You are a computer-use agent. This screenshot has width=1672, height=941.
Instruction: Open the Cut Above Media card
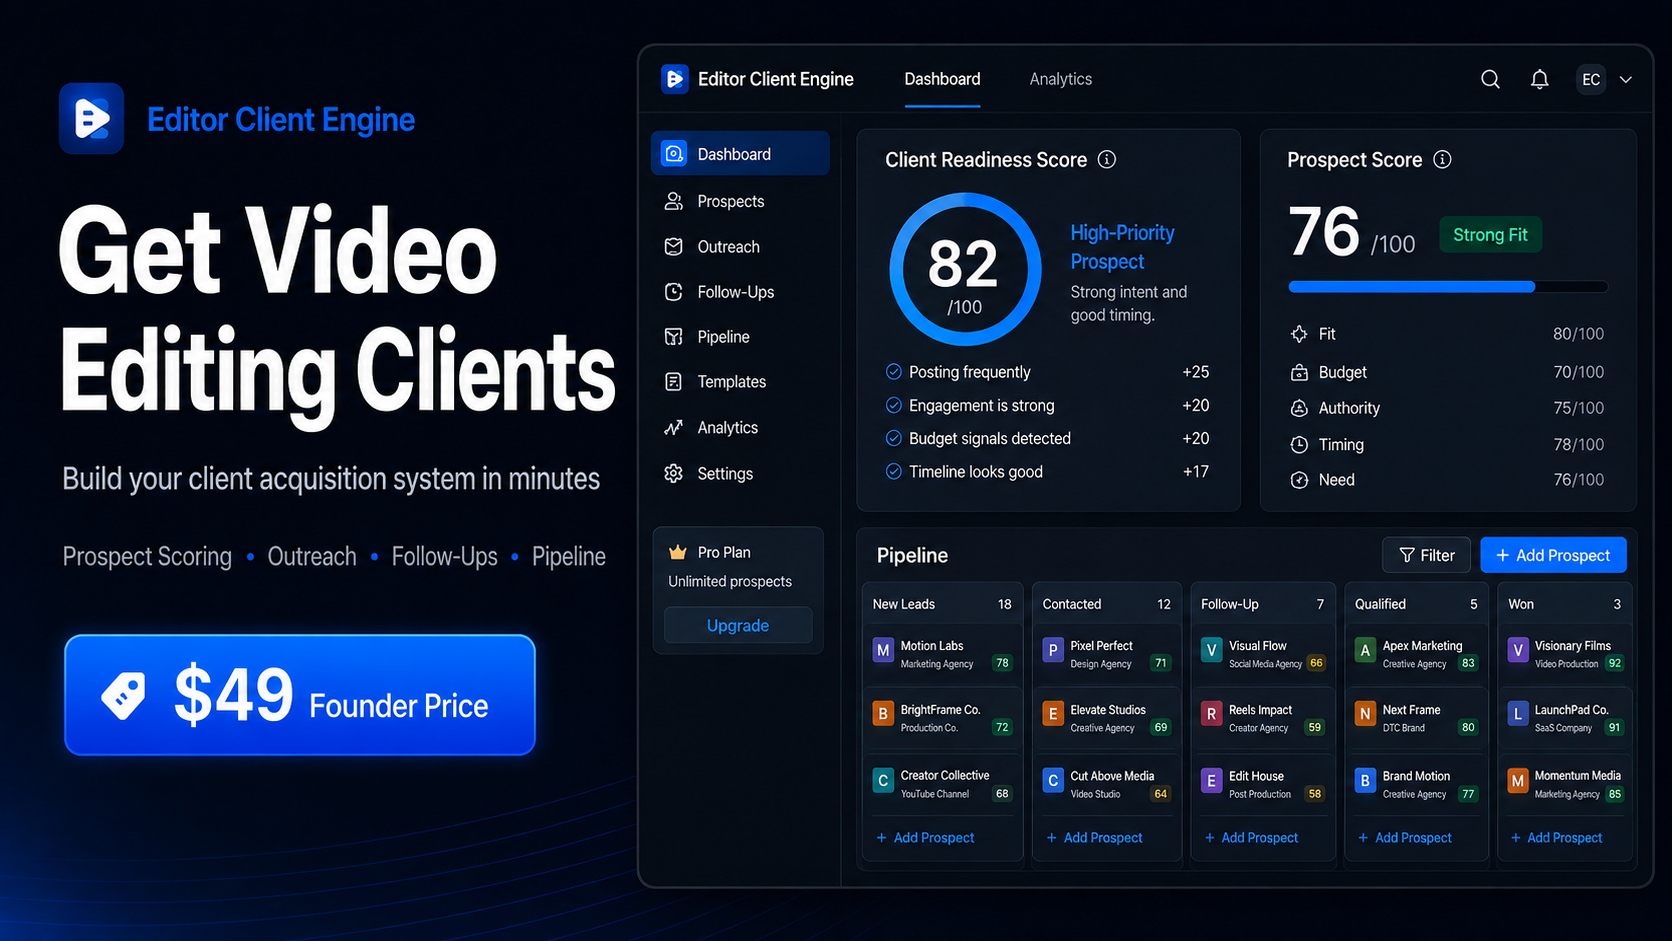(x=1106, y=784)
